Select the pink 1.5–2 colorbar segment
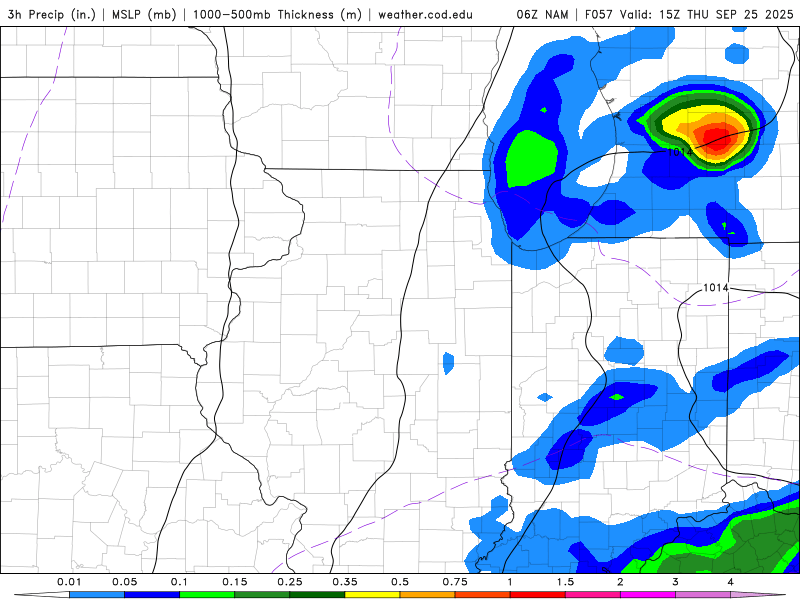Screen dimensions: 800x600 pyautogui.click(x=593, y=595)
